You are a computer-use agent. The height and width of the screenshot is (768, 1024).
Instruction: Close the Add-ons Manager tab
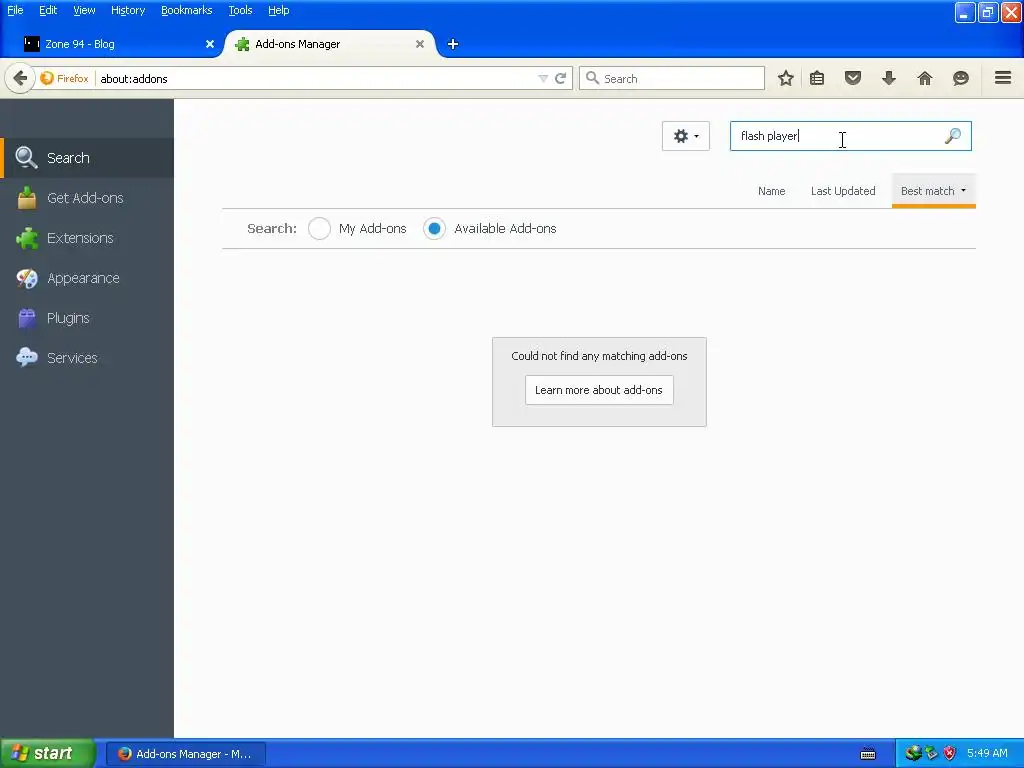pos(420,44)
